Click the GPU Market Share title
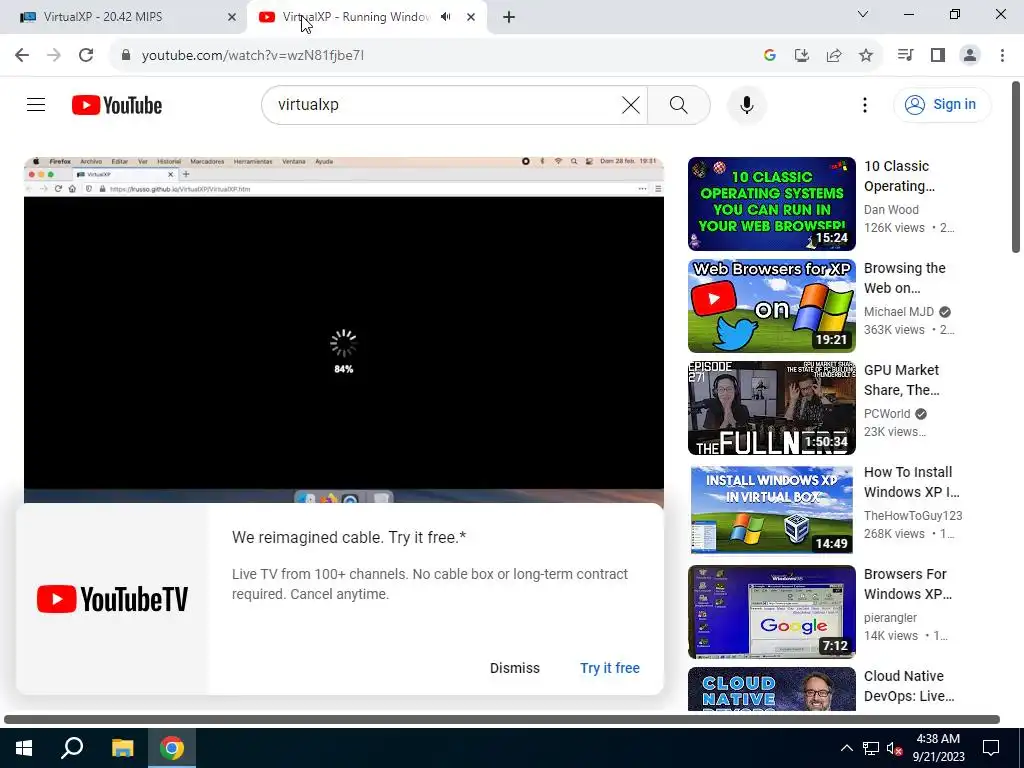1024x768 pixels. [x=901, y=380]
